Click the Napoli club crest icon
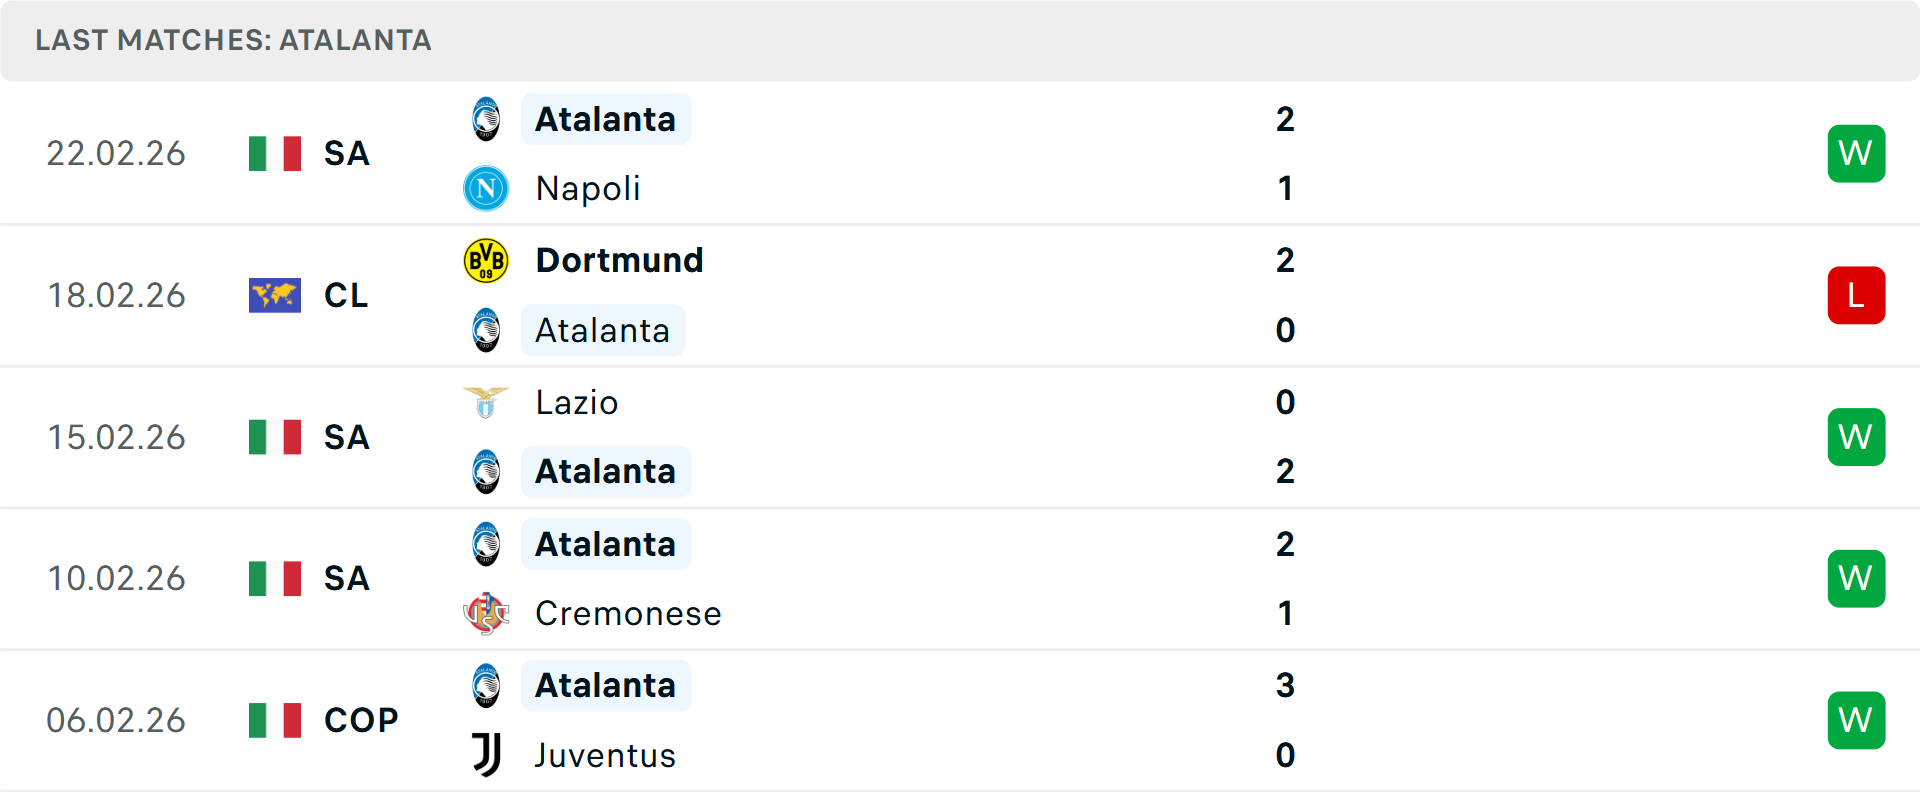 pos(486,188)
